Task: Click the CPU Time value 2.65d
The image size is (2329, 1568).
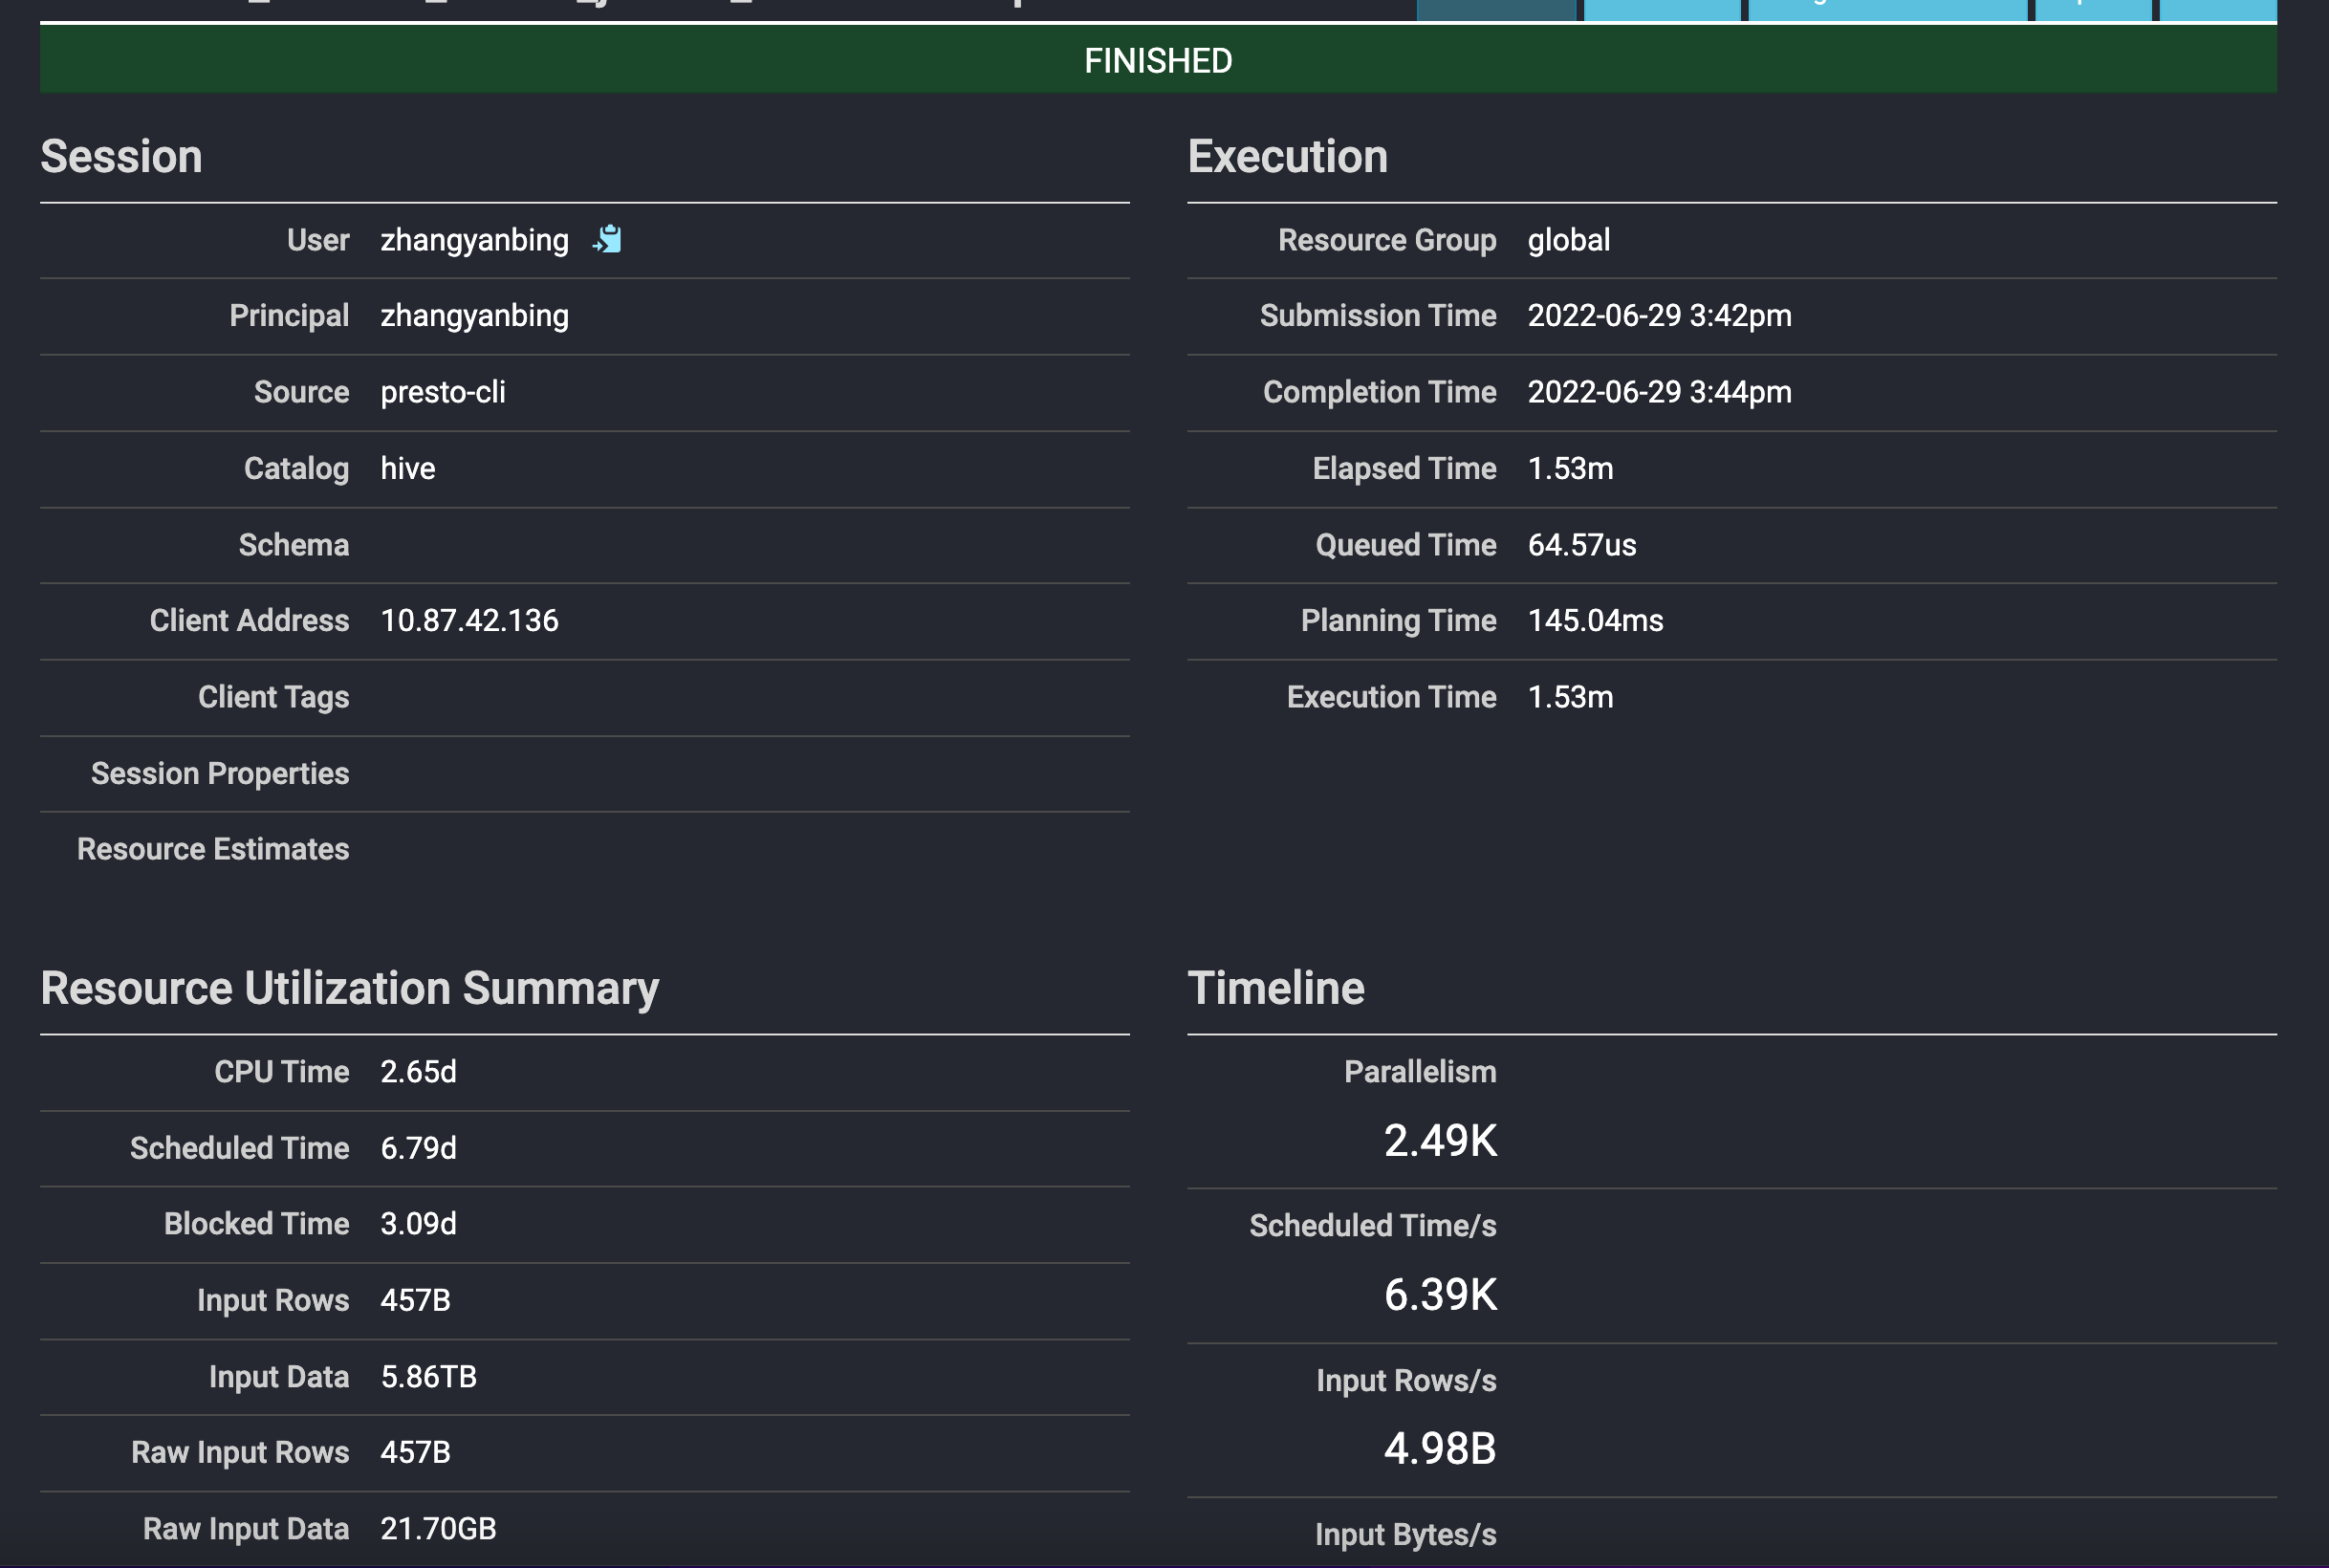Action: [x=418, y=1072]
